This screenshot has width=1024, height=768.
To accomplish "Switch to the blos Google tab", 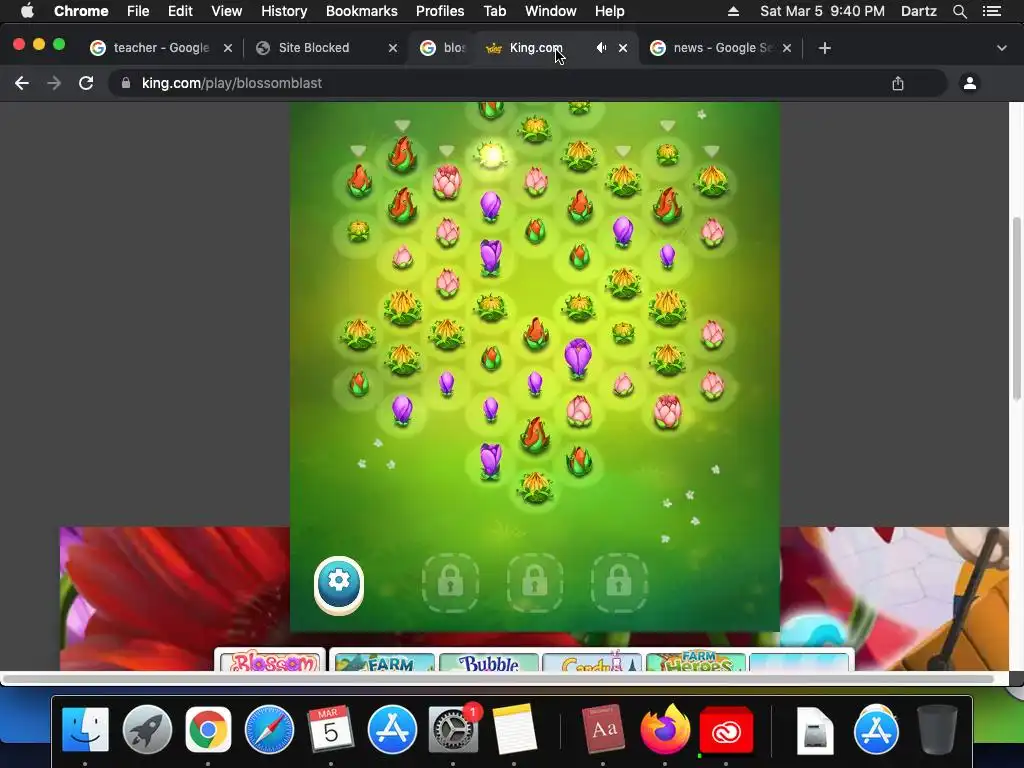I will 443,48.
